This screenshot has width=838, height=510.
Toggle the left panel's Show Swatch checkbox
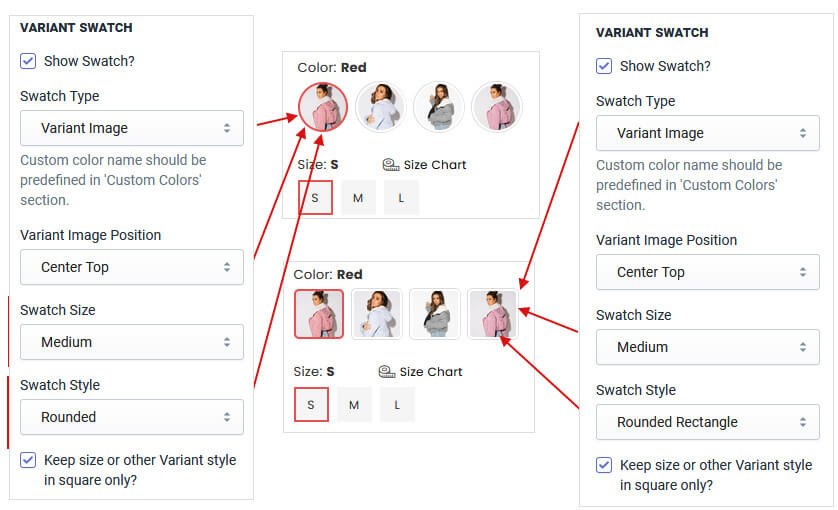28,61
